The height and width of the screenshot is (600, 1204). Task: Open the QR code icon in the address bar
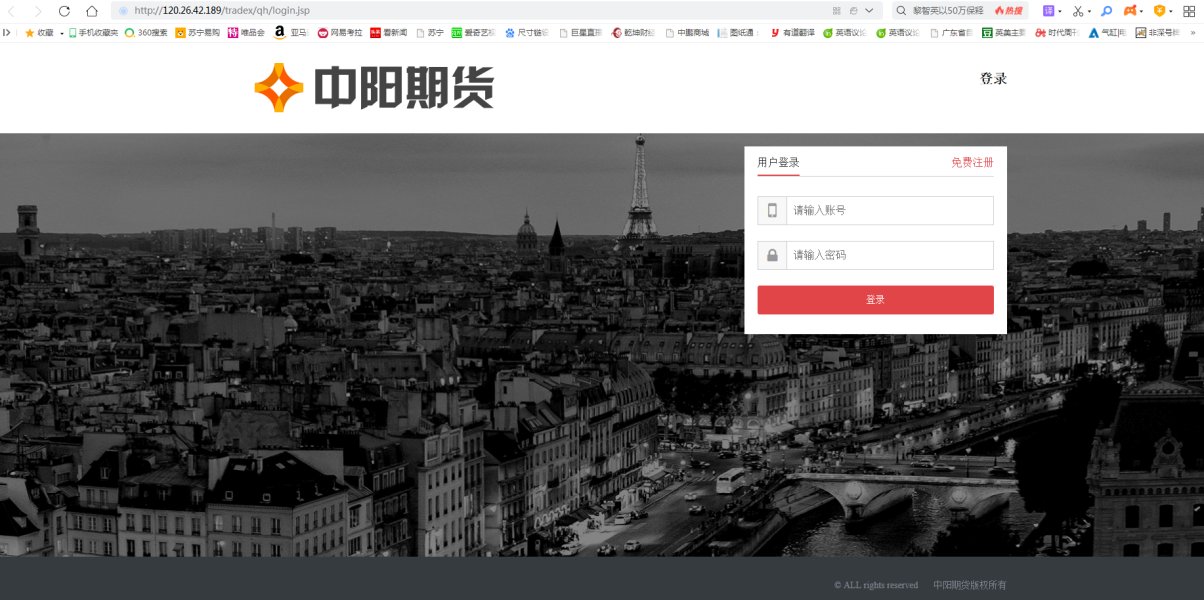click(836, 10)
